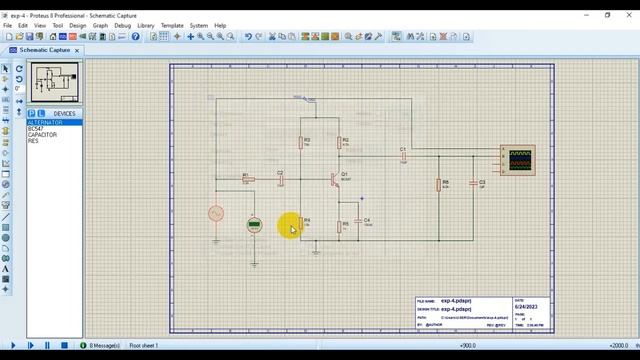Choose the Graph Mode tool

tap(5, 164)
